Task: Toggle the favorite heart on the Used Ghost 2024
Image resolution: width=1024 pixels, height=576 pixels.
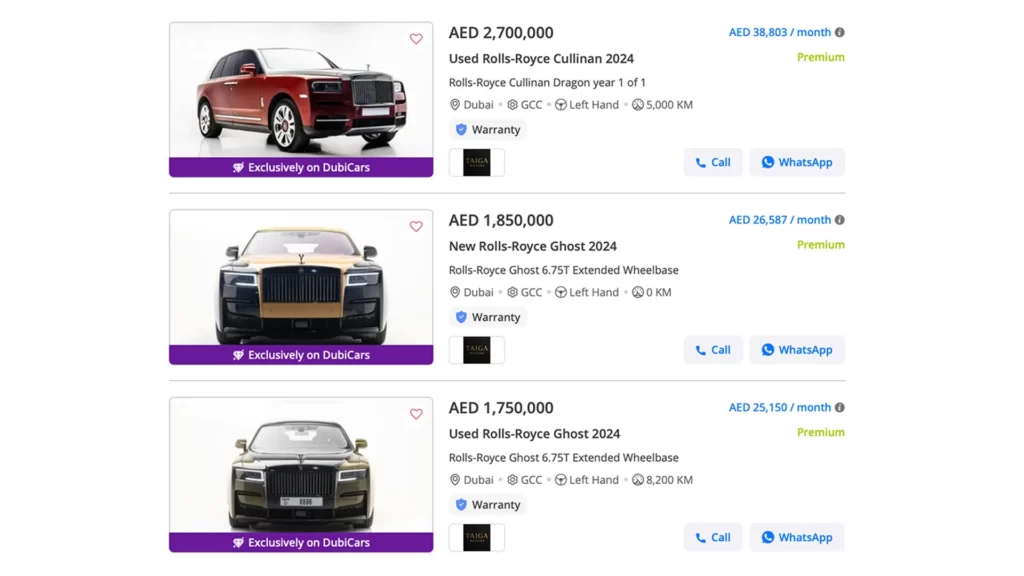Action: [x=416, y=413]
